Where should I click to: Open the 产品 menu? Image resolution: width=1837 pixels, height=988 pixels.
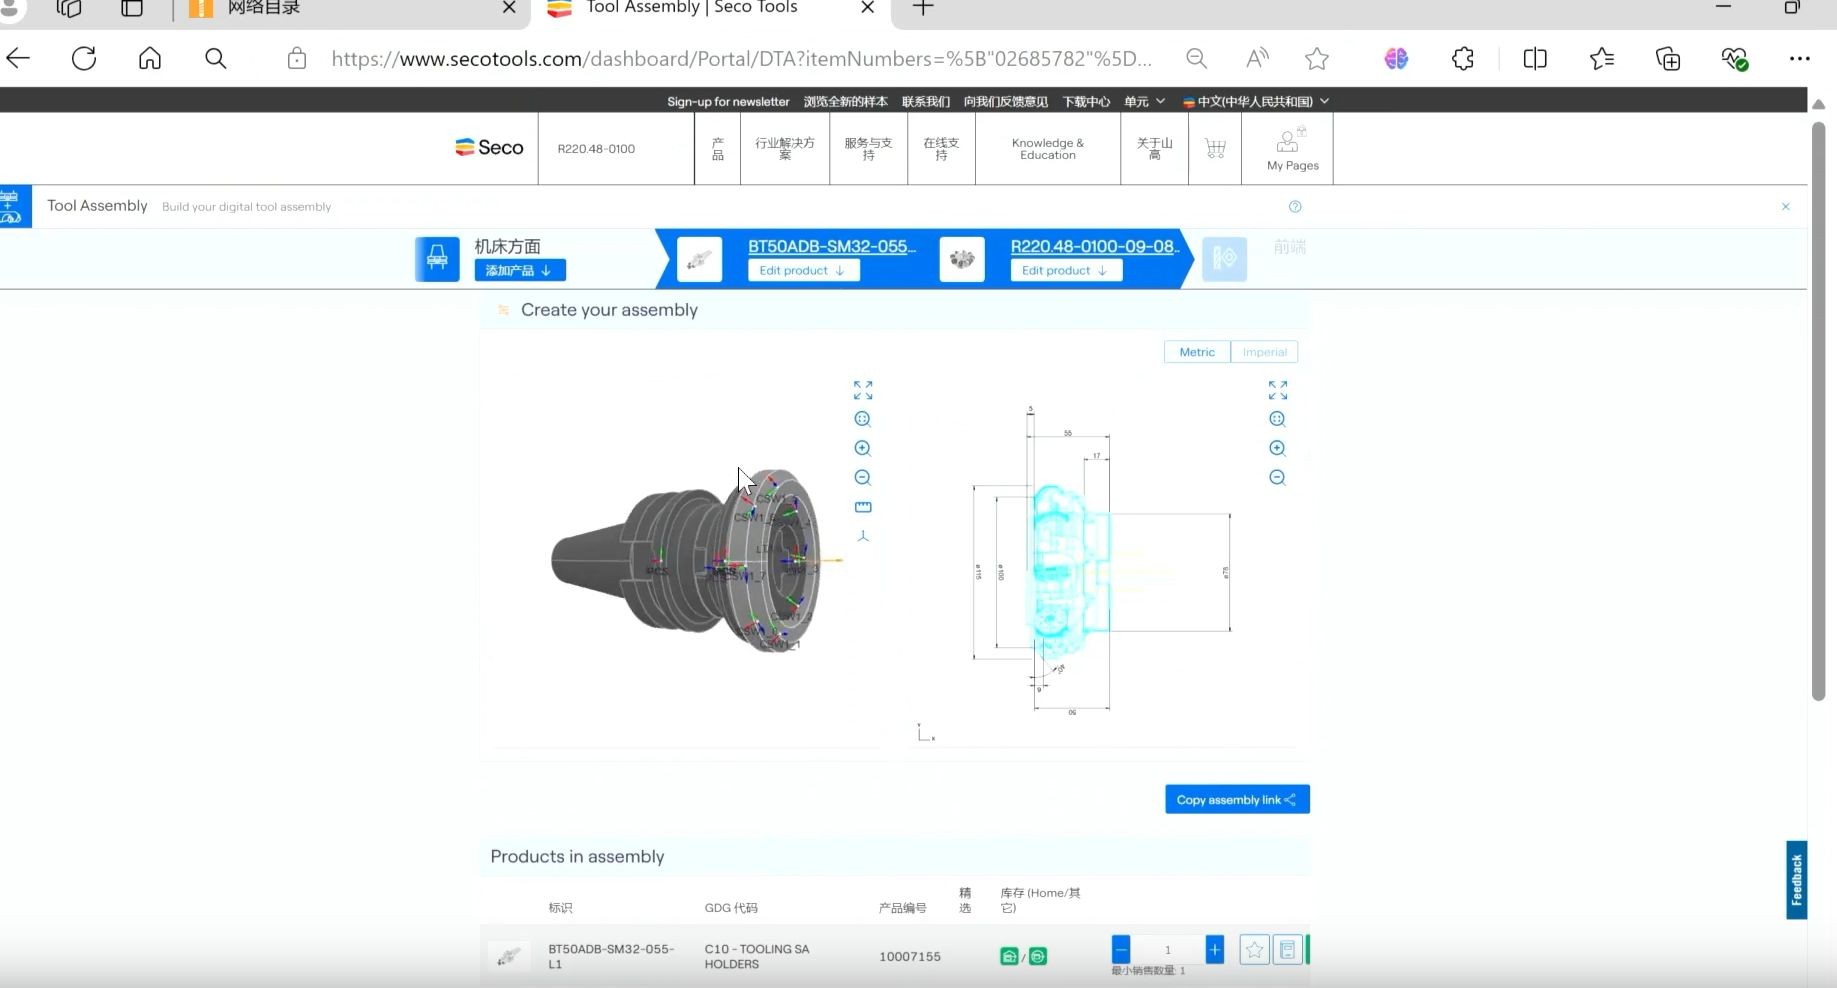tap(717, 149)
